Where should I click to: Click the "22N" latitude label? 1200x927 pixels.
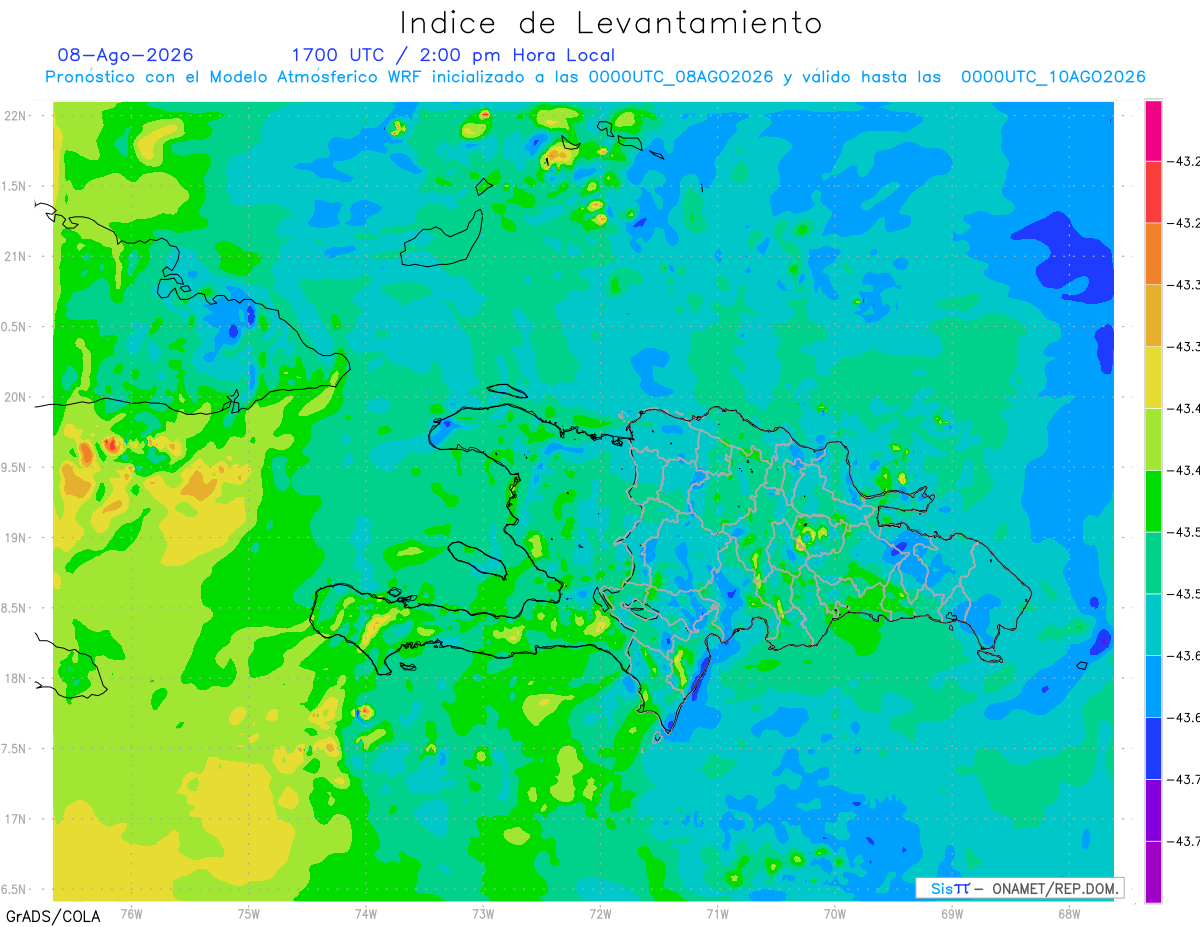pyautogui.click(x=16, y=115)
